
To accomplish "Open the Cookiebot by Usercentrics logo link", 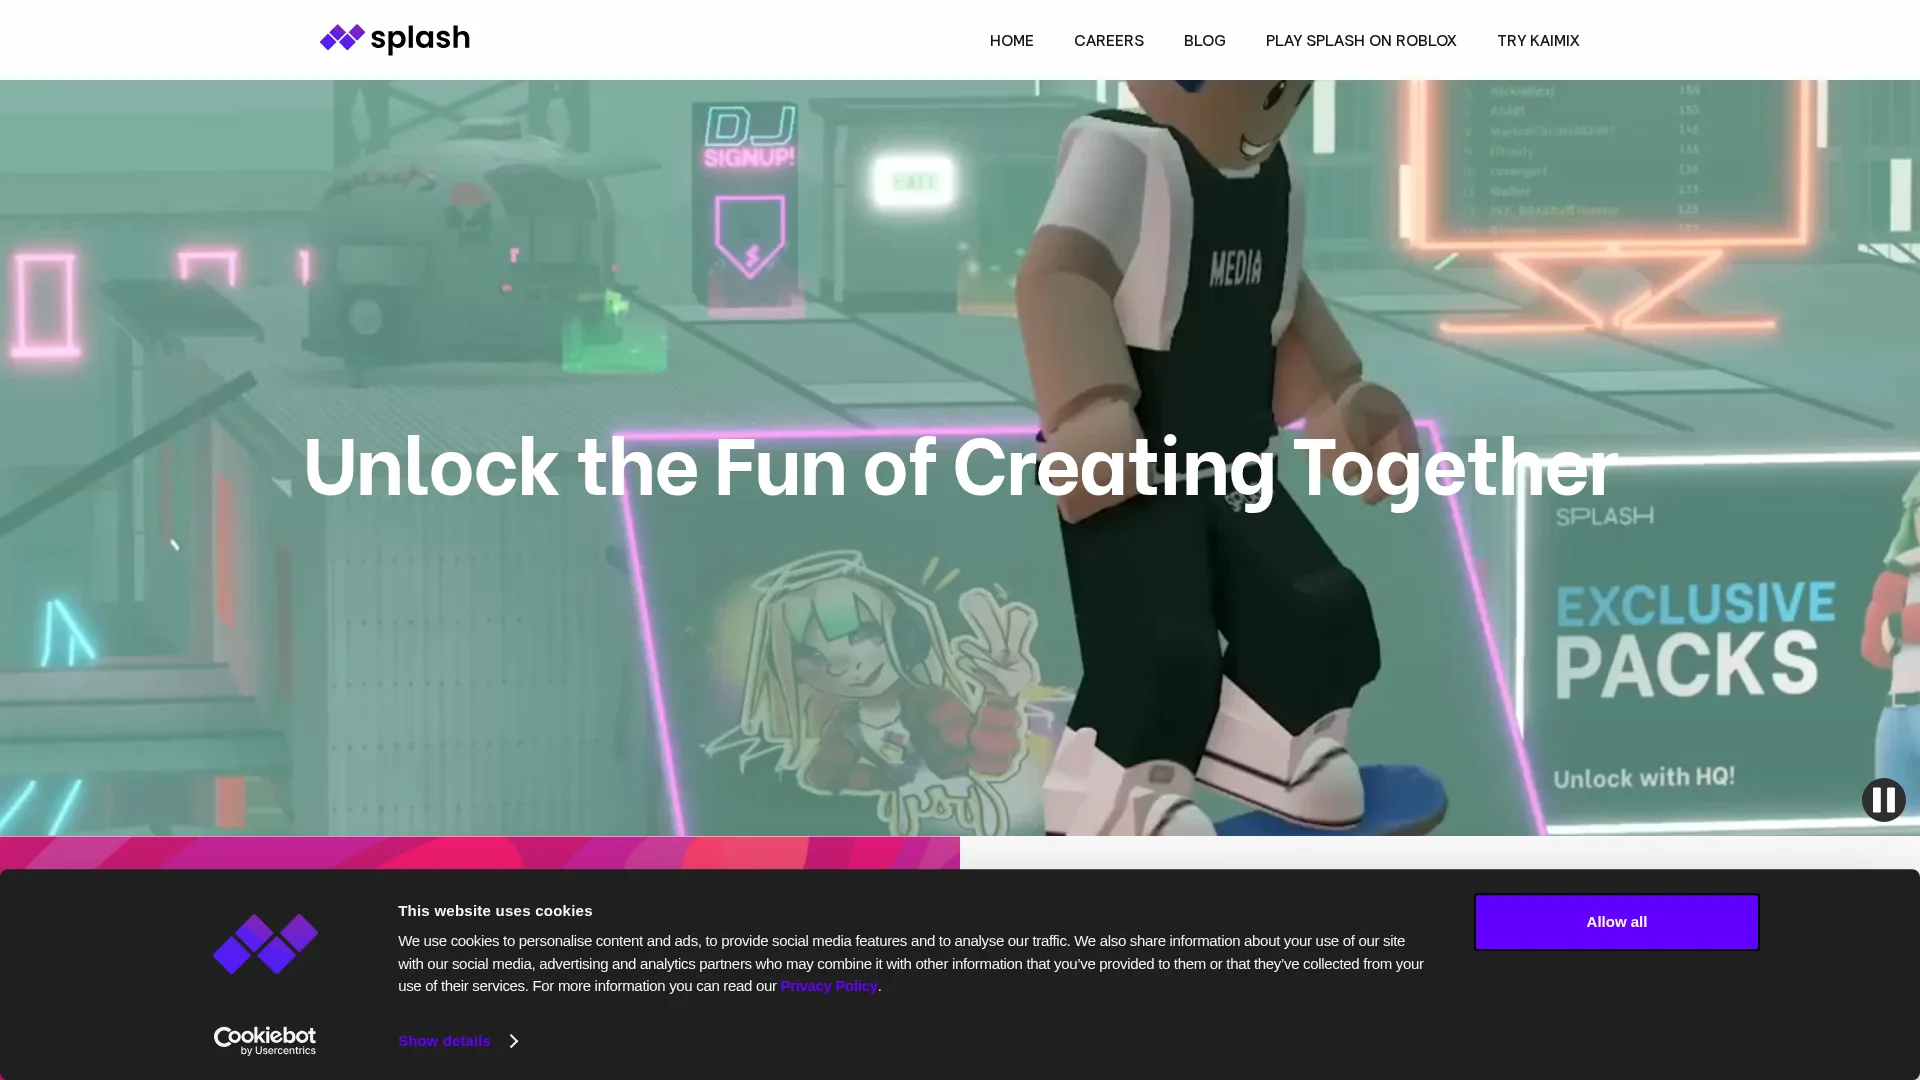I will (x=265, y=1041).
